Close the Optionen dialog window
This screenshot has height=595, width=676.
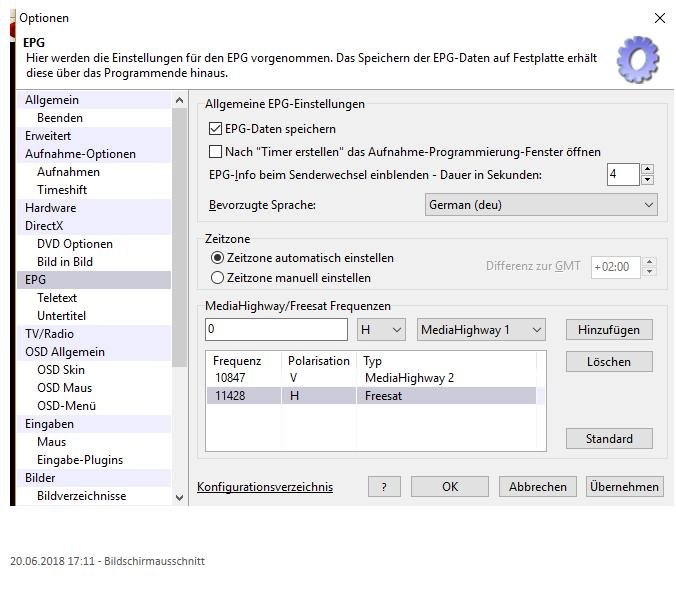coord(659,18)
